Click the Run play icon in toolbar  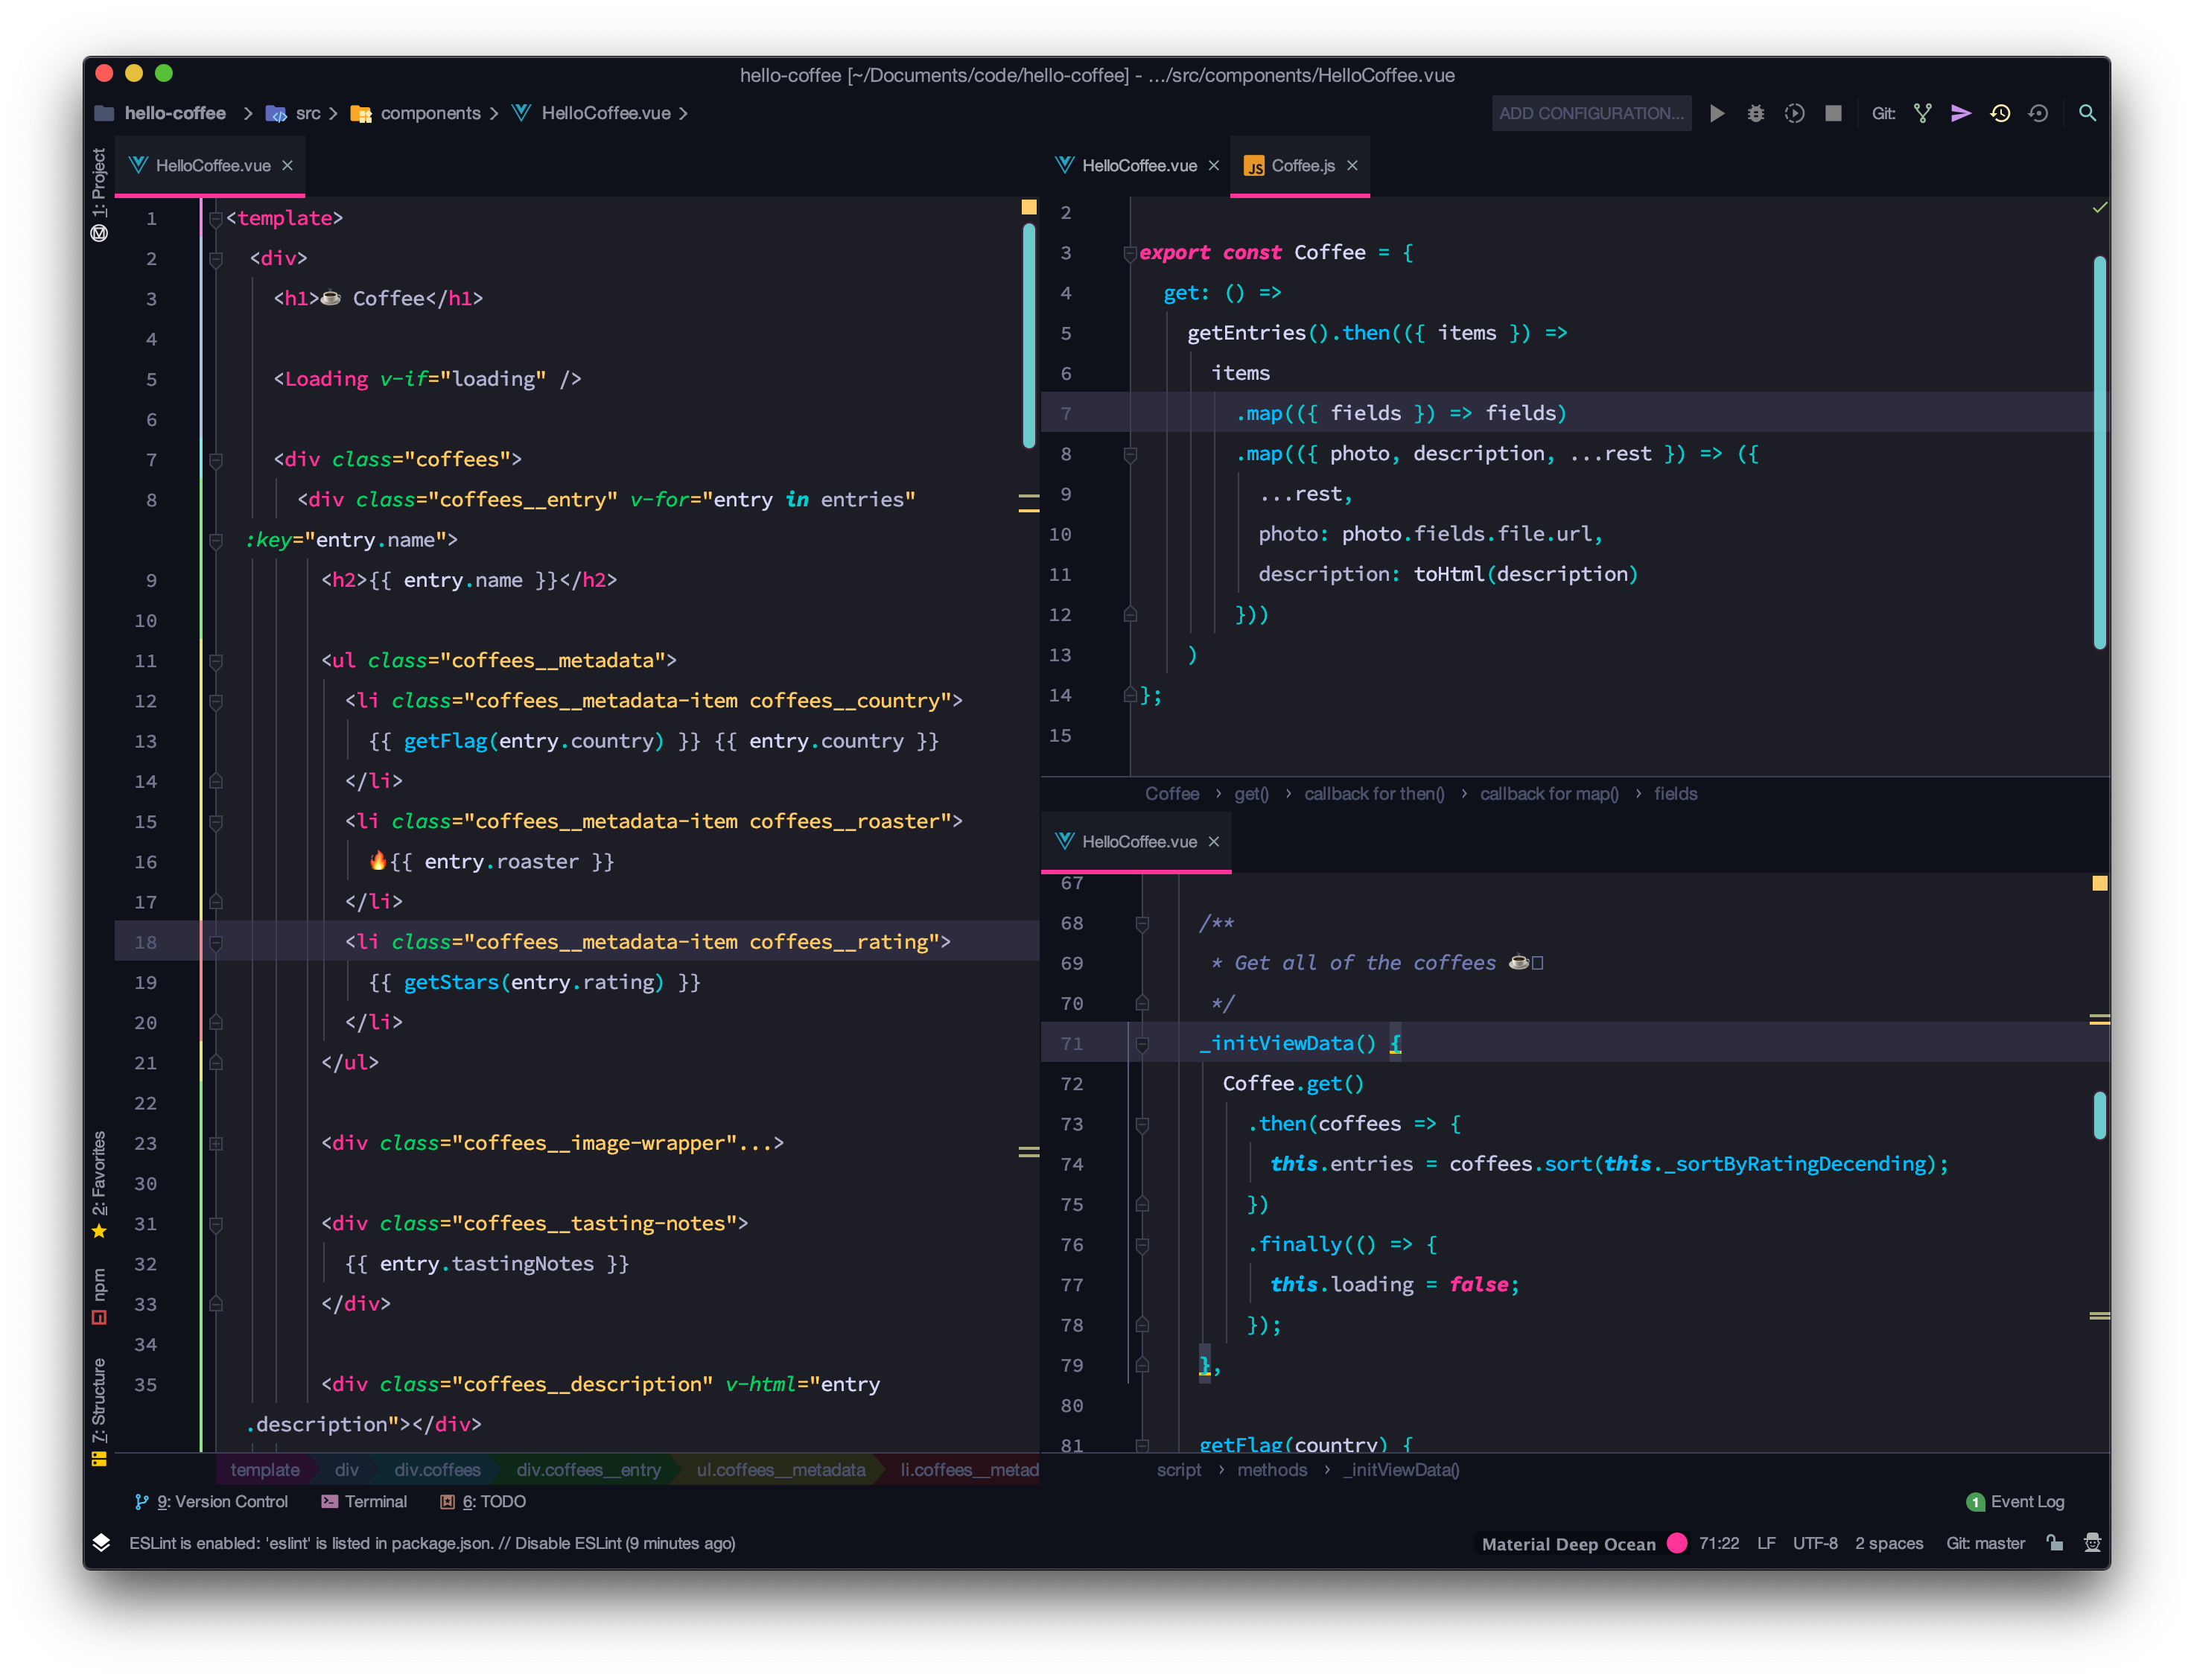[x=1717, y=113]
